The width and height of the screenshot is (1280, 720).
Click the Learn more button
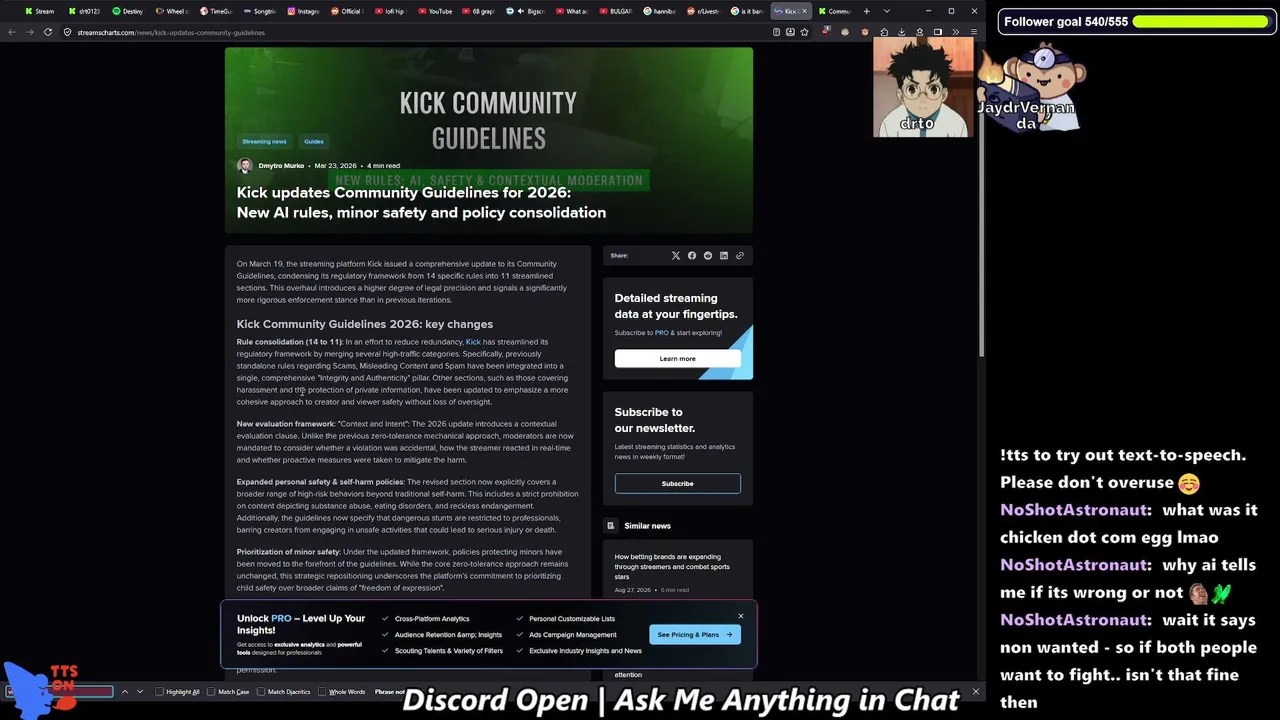pos(678,359)
